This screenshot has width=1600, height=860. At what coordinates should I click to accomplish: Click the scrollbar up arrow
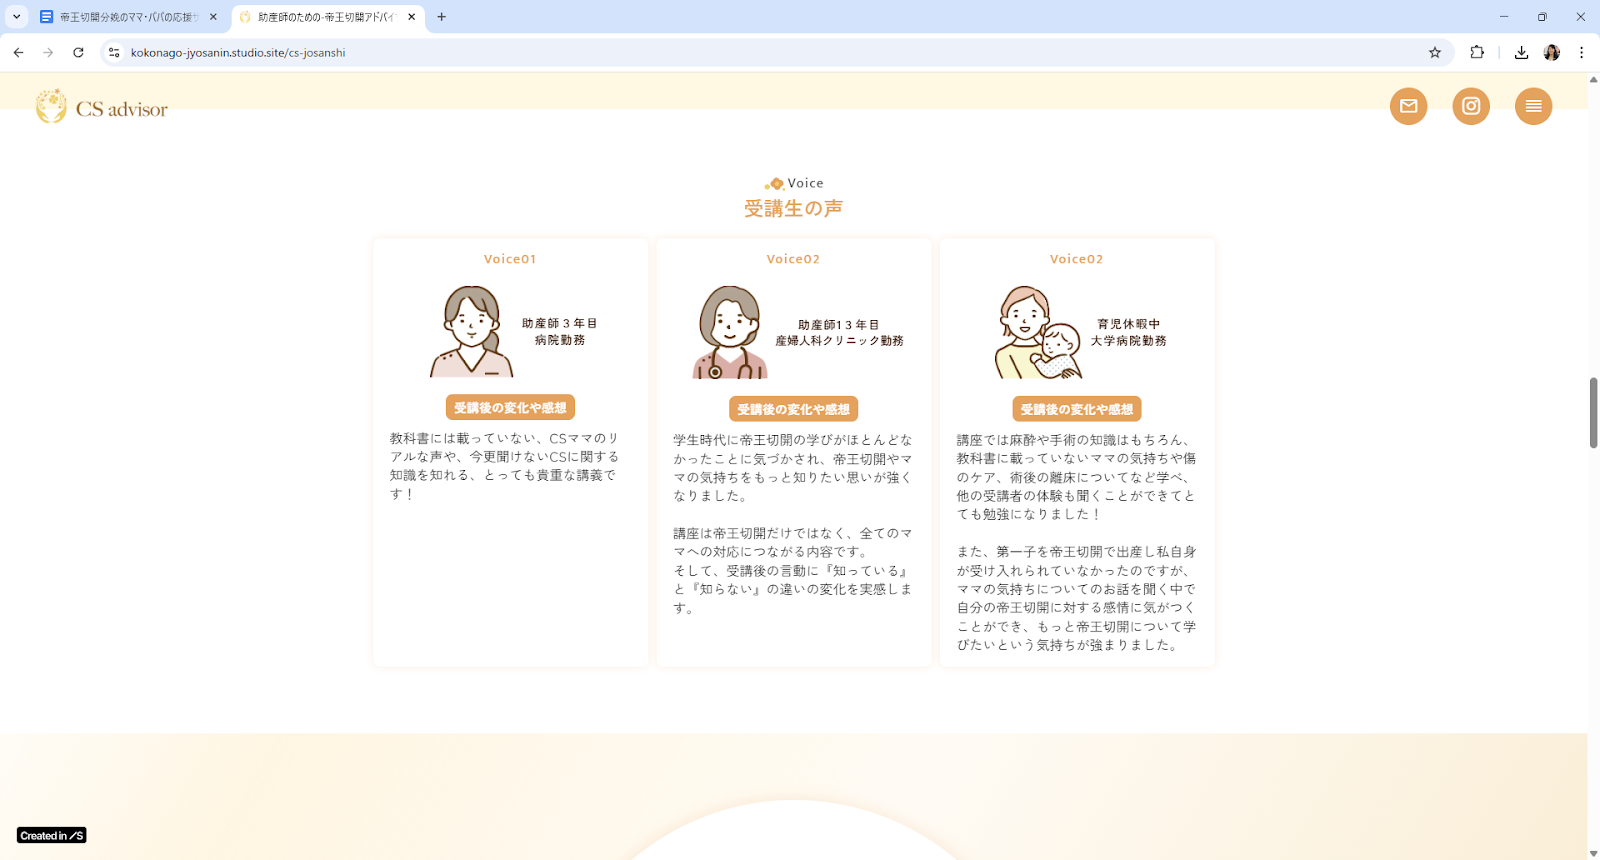pyautogui.click(x=1593, y=79)
